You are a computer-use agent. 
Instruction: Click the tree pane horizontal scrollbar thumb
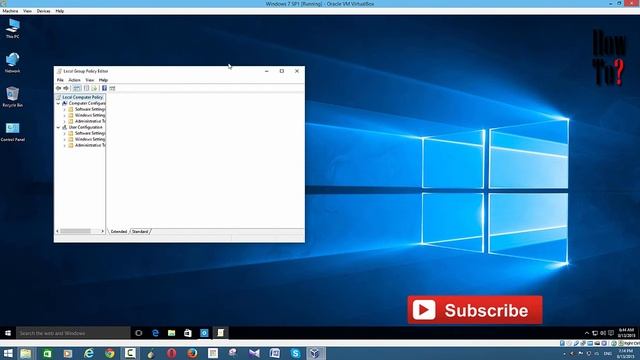click(x=76, y=231)
